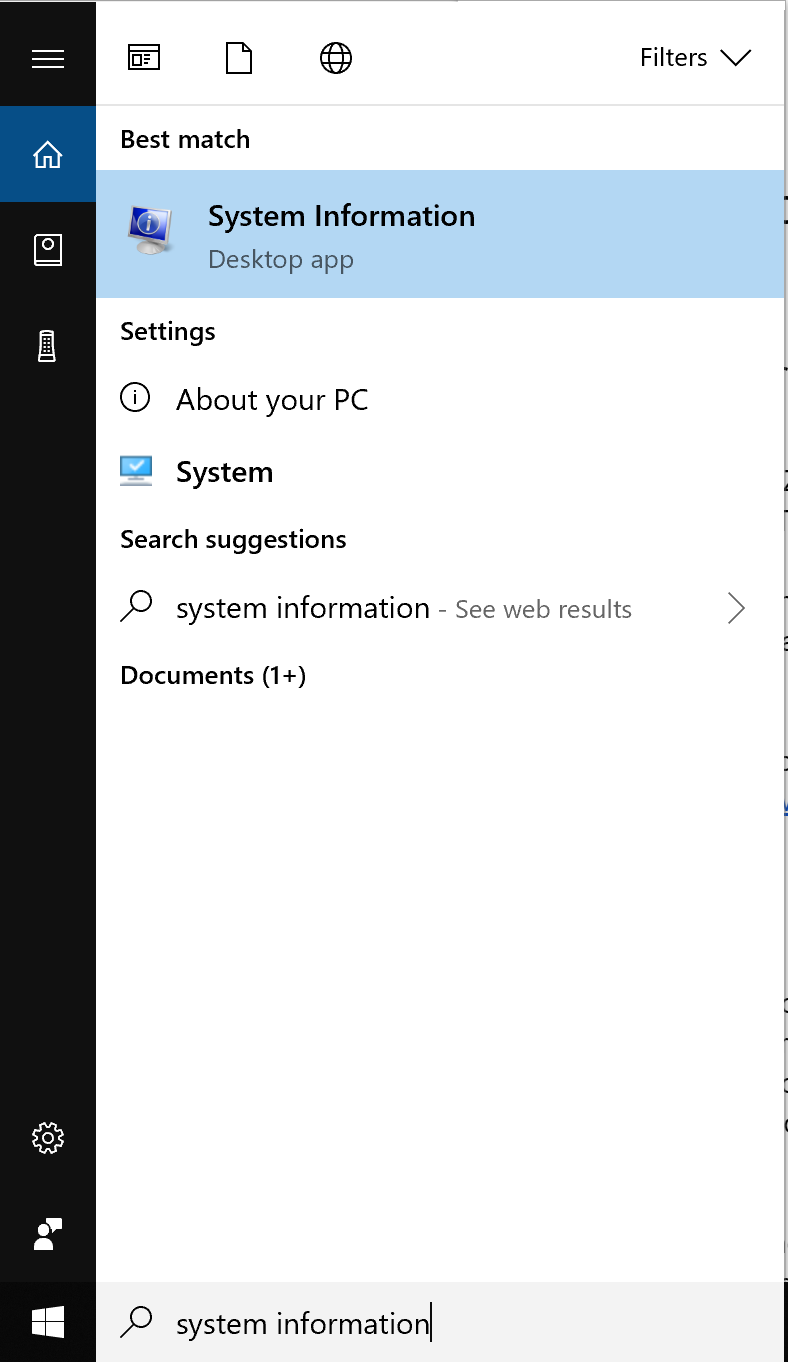The width and height of the screenshot is (788, 1362).
Task: Open the Windows Start button
Action: point(48,1322)
